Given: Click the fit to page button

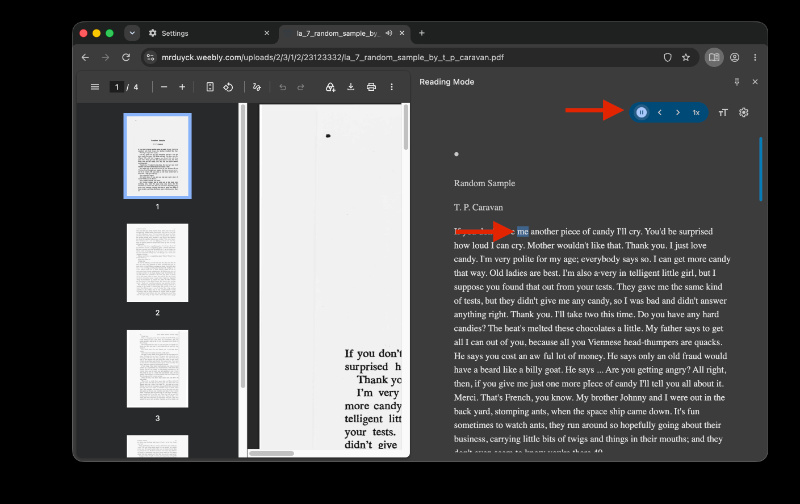Looking at the screenshot, I should 210,87.
